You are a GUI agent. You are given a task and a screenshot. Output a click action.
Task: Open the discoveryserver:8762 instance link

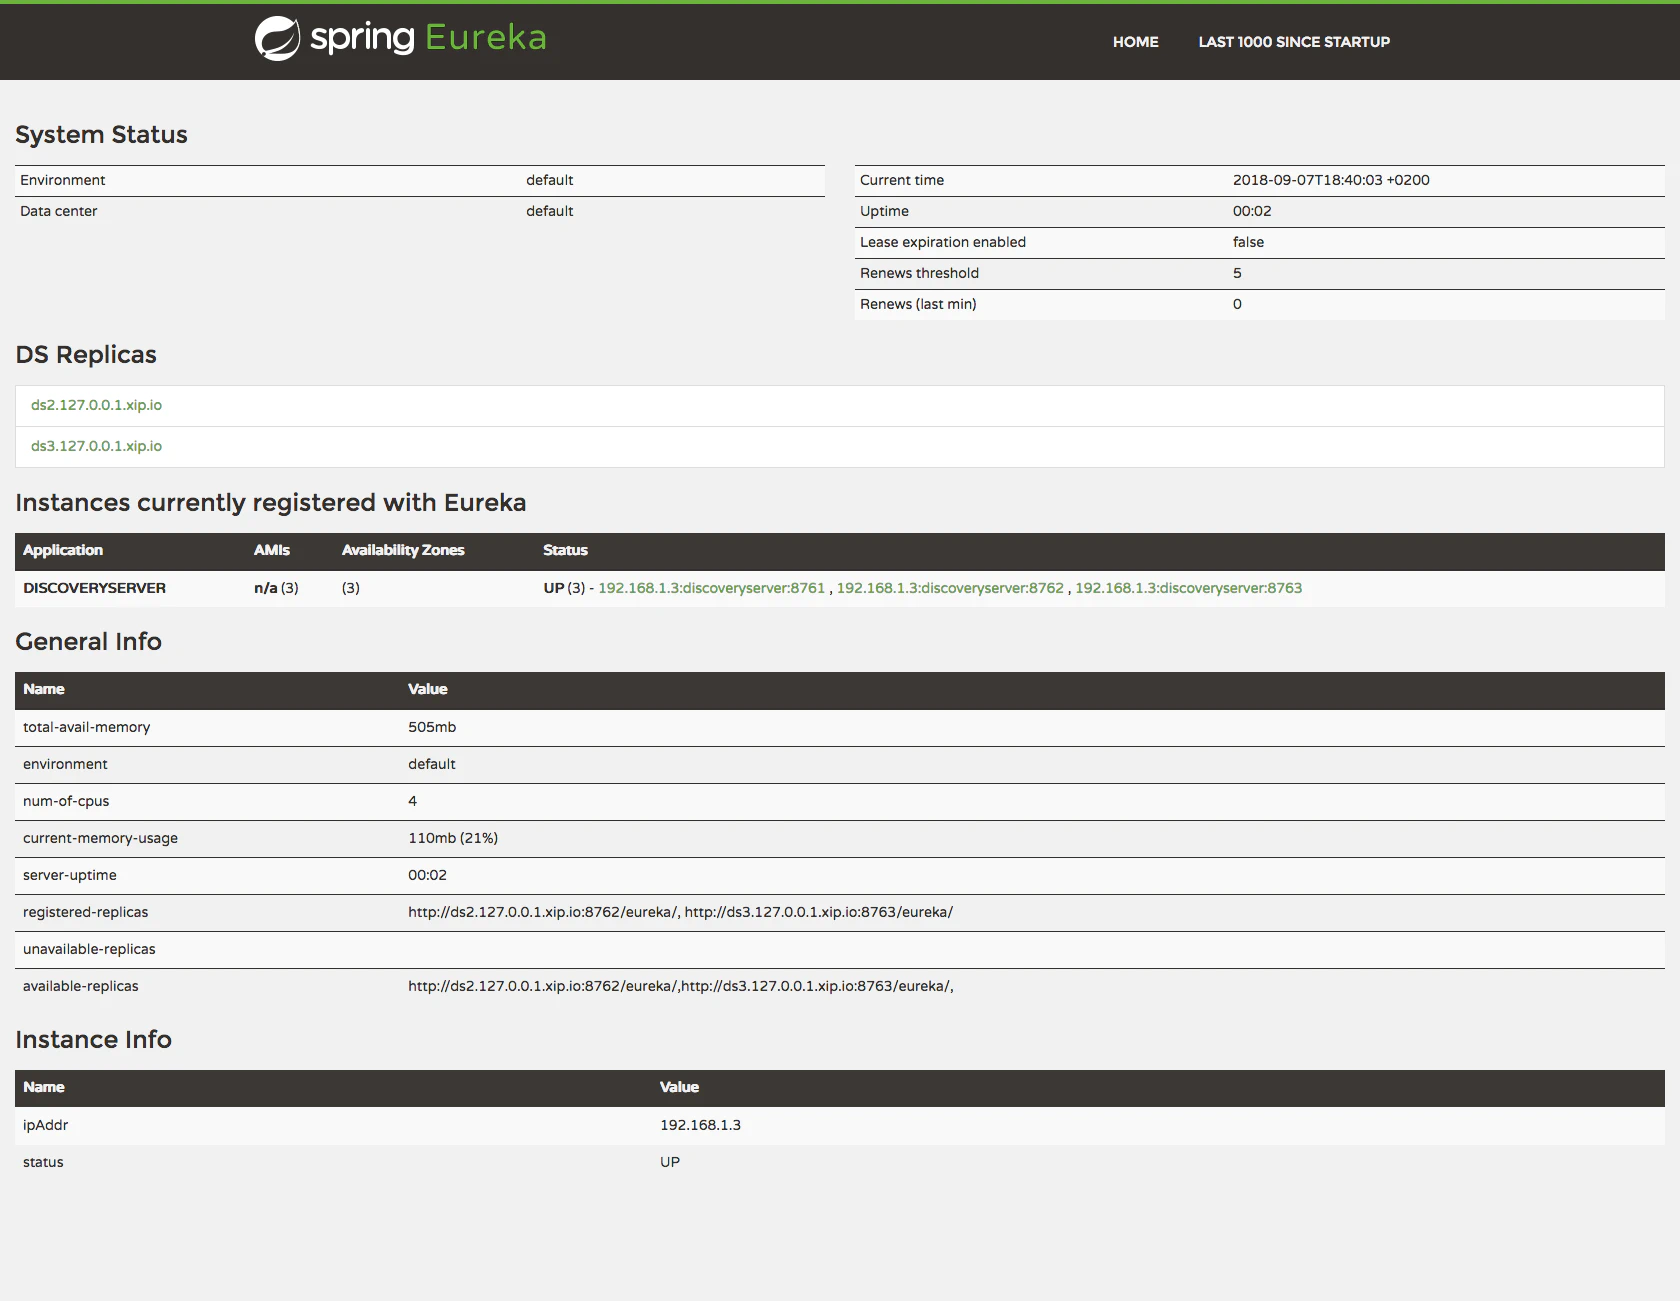949,588
